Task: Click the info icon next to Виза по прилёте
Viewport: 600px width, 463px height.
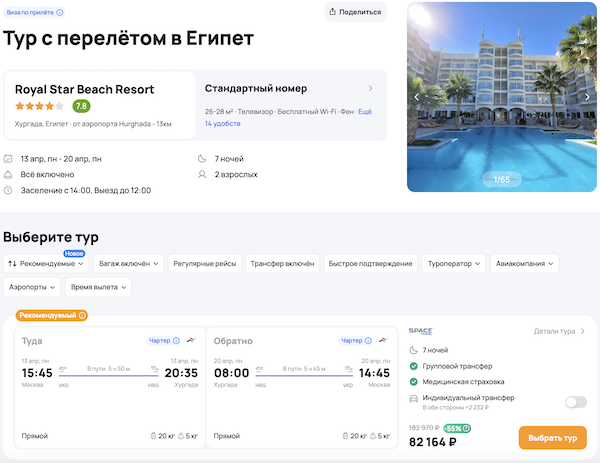Action: pos(60,13)
